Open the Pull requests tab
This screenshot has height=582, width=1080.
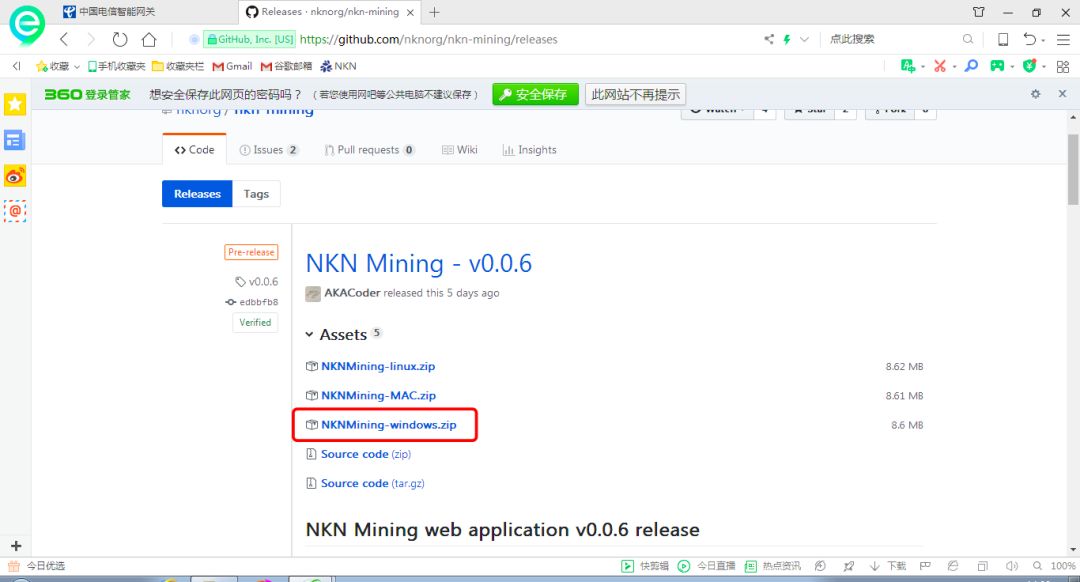pos(369,149)
